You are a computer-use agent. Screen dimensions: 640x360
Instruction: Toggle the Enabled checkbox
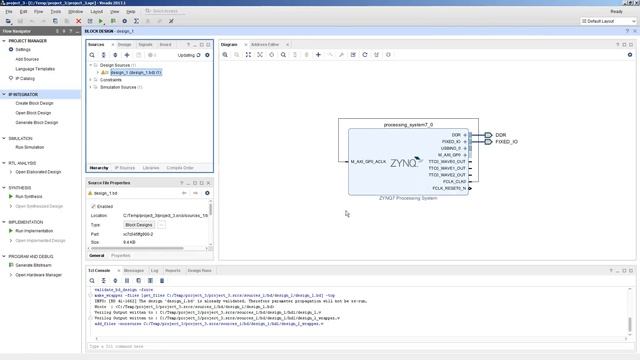point(93,207)
